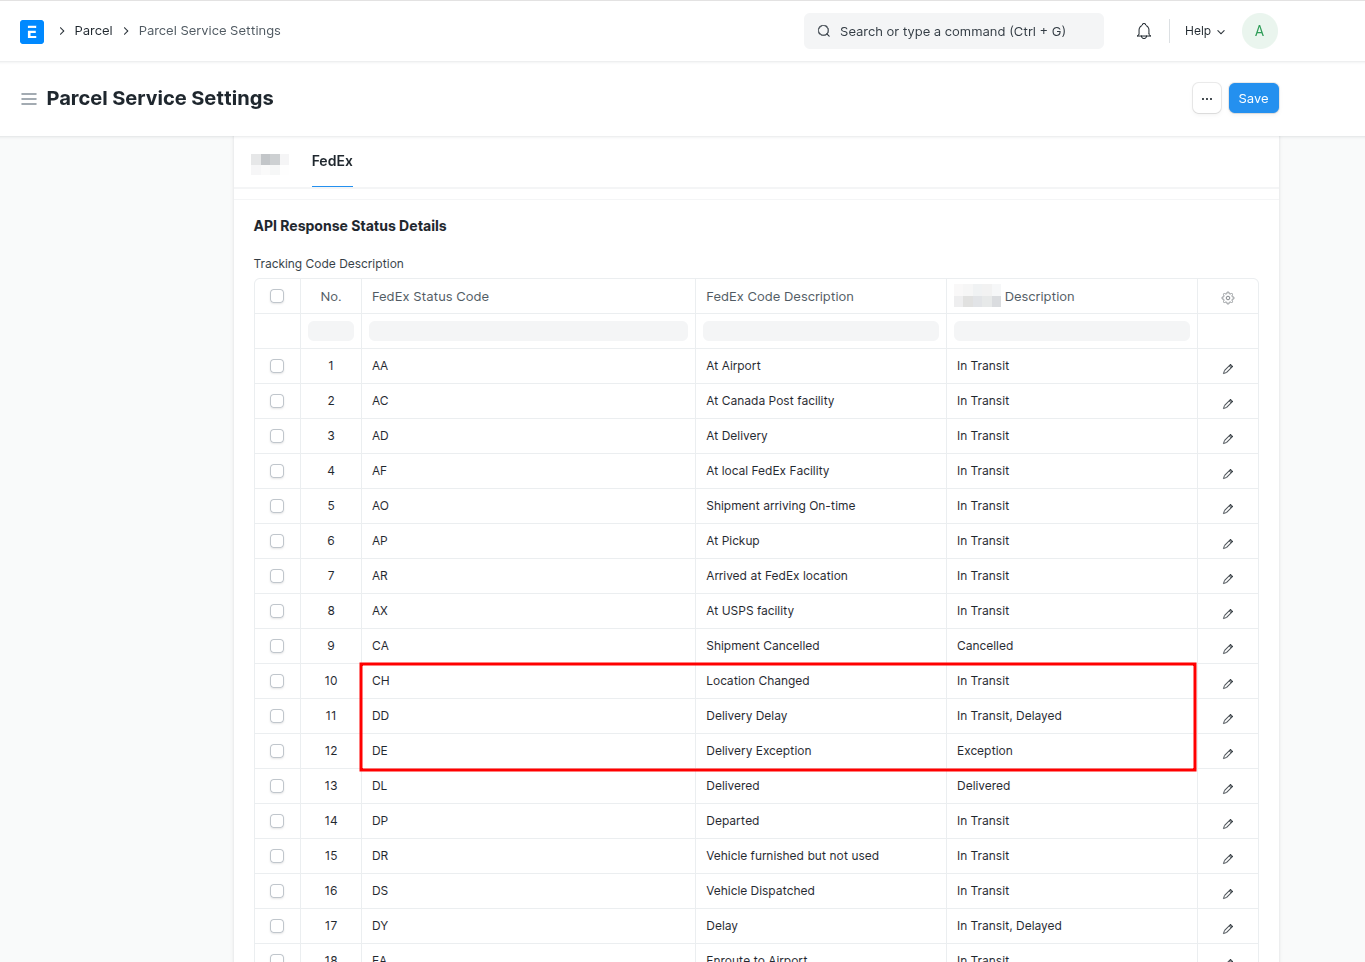Click the user avatar A icon
This screenshot has height=962, width=1365.
1259,31
